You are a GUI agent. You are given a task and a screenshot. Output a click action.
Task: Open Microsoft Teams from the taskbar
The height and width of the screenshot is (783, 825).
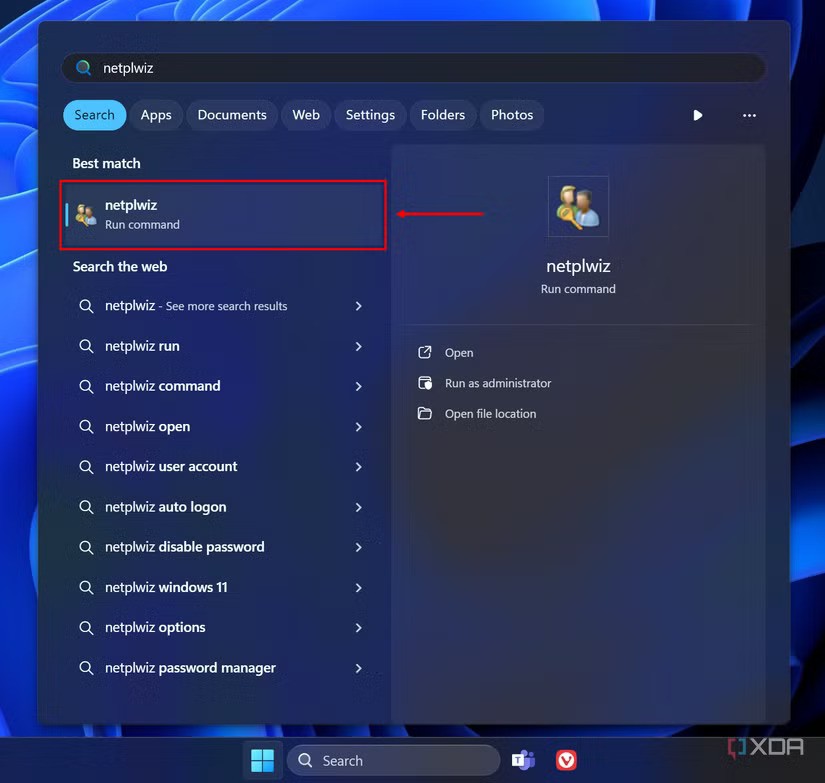click(523, 760)
